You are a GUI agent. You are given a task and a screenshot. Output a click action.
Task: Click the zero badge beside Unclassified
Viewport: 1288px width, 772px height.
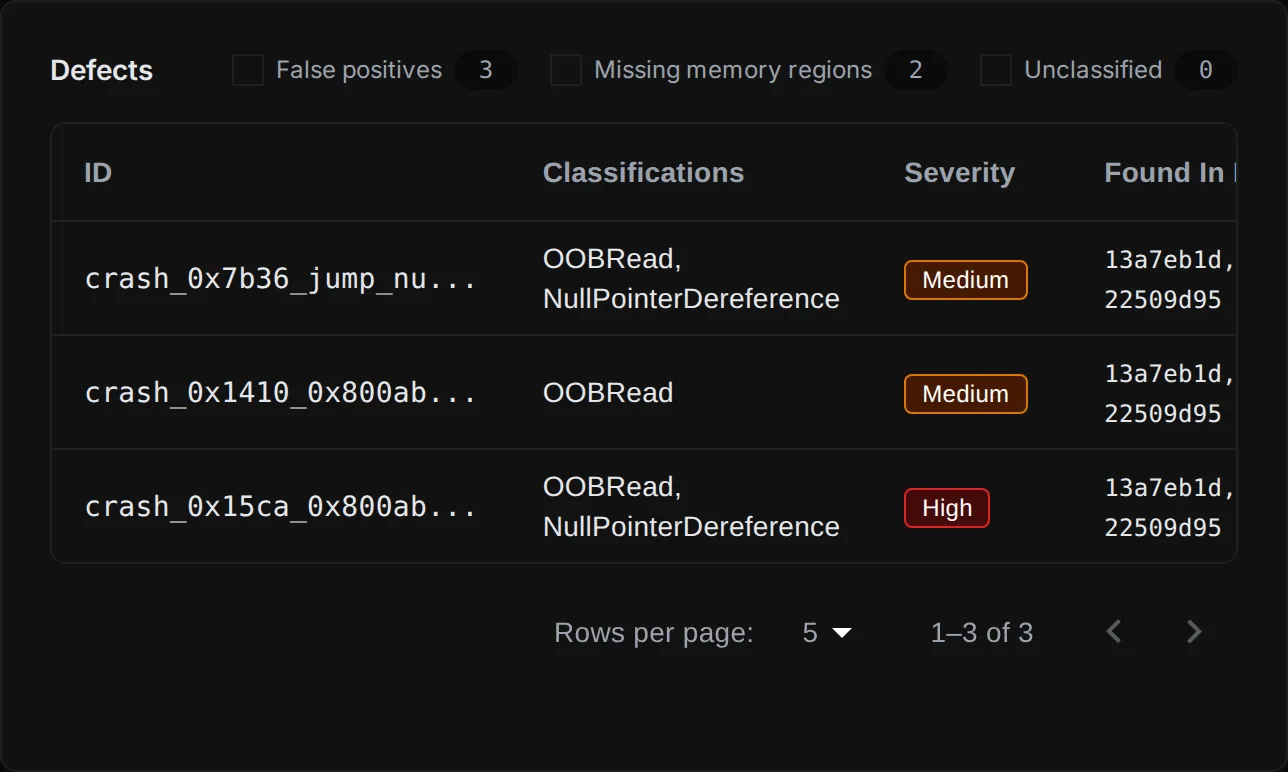click(x=1206, y=70)
